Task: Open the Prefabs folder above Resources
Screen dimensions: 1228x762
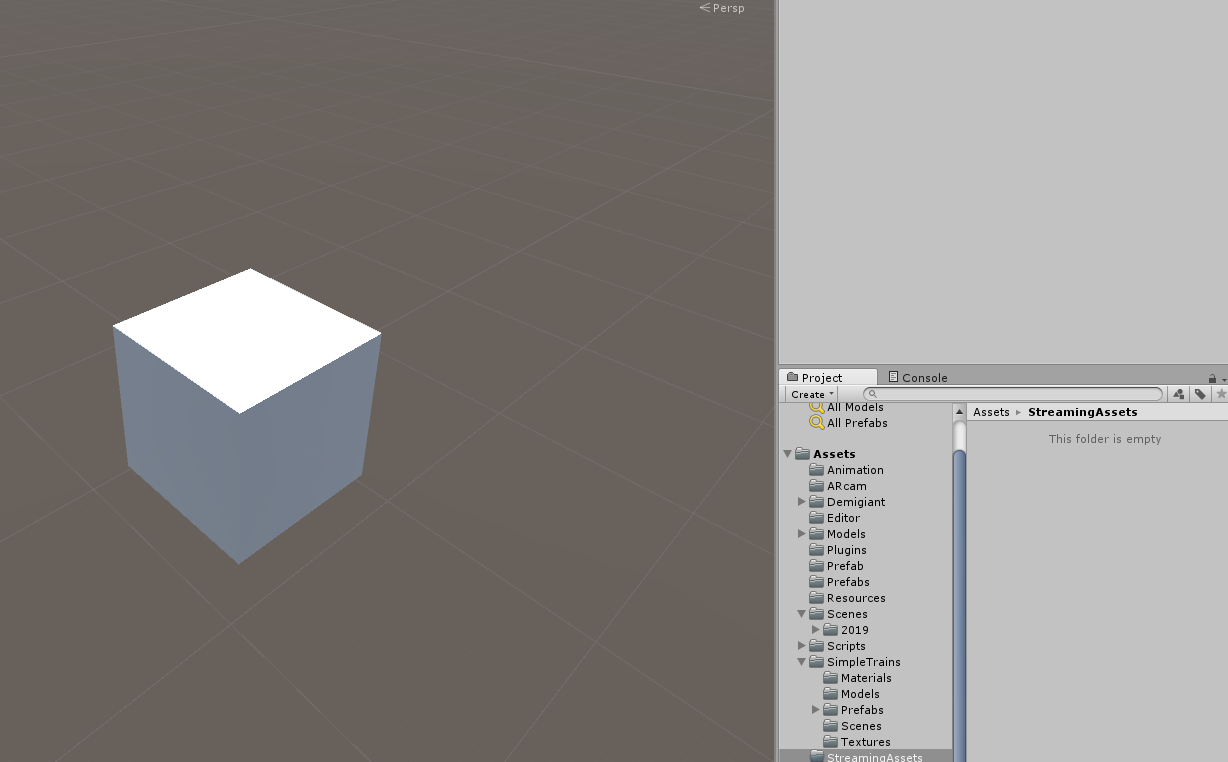Action: [x=839, y=582]
